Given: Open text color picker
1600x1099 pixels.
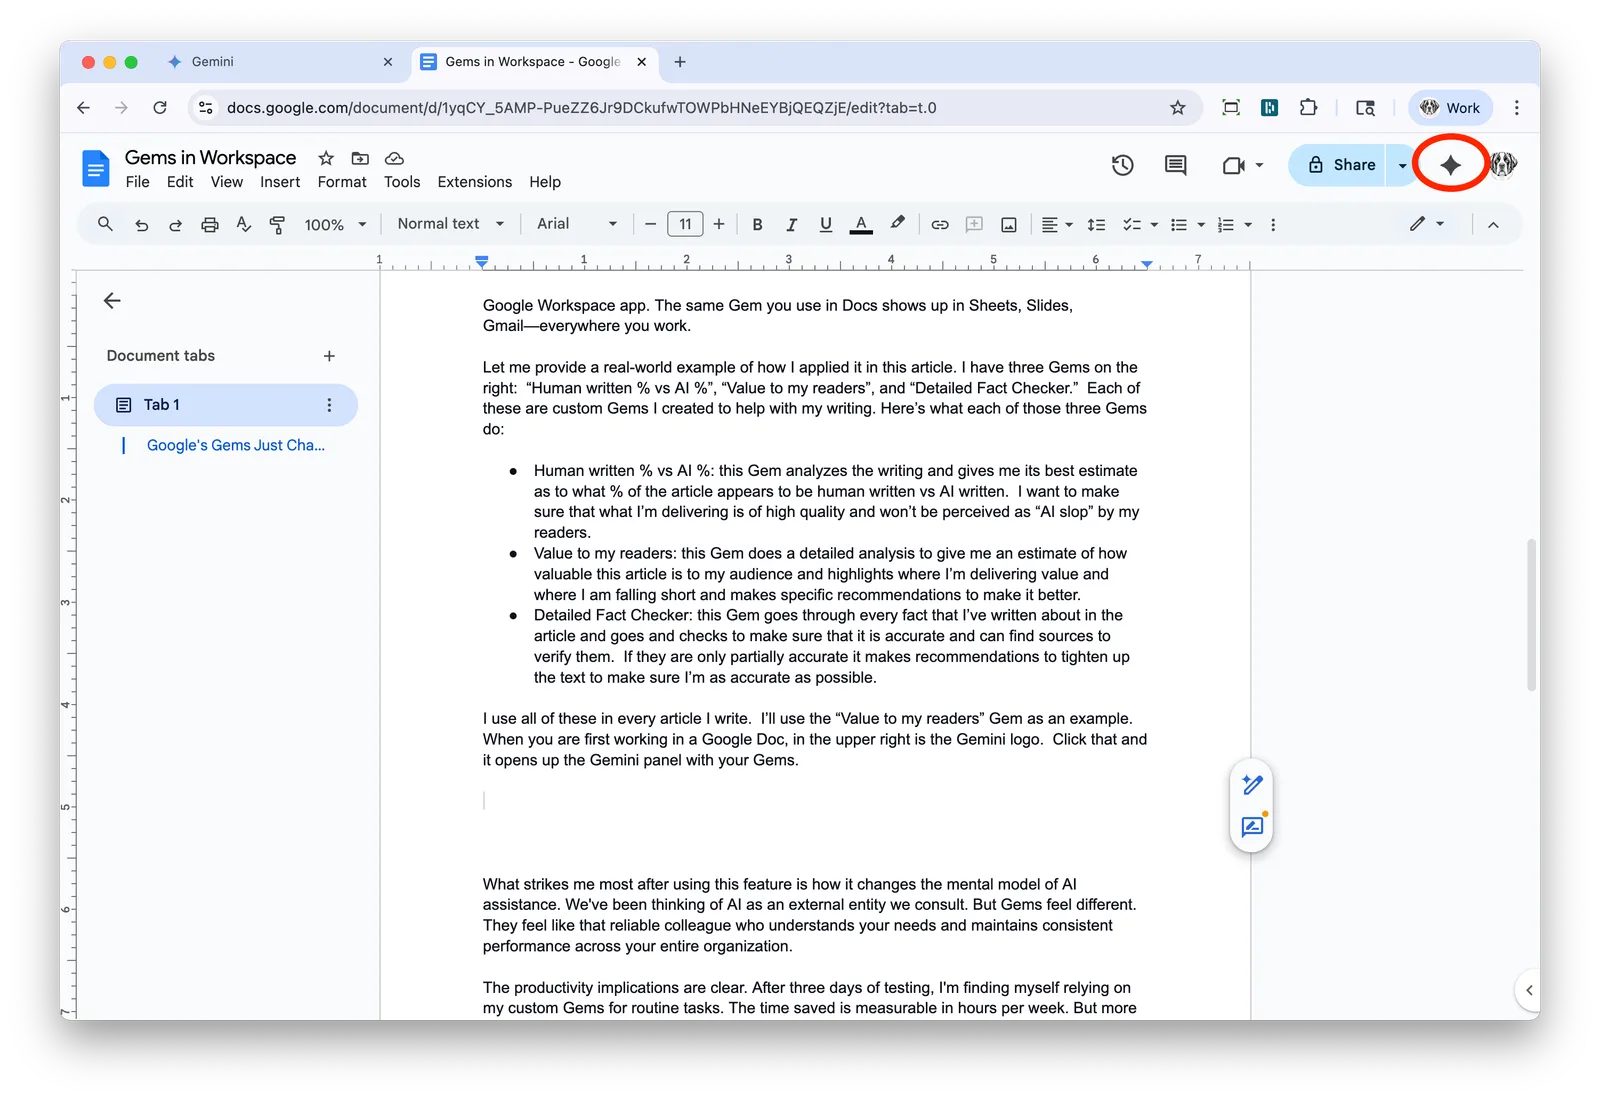Looking at the screenshot, I should click(861, 225).
